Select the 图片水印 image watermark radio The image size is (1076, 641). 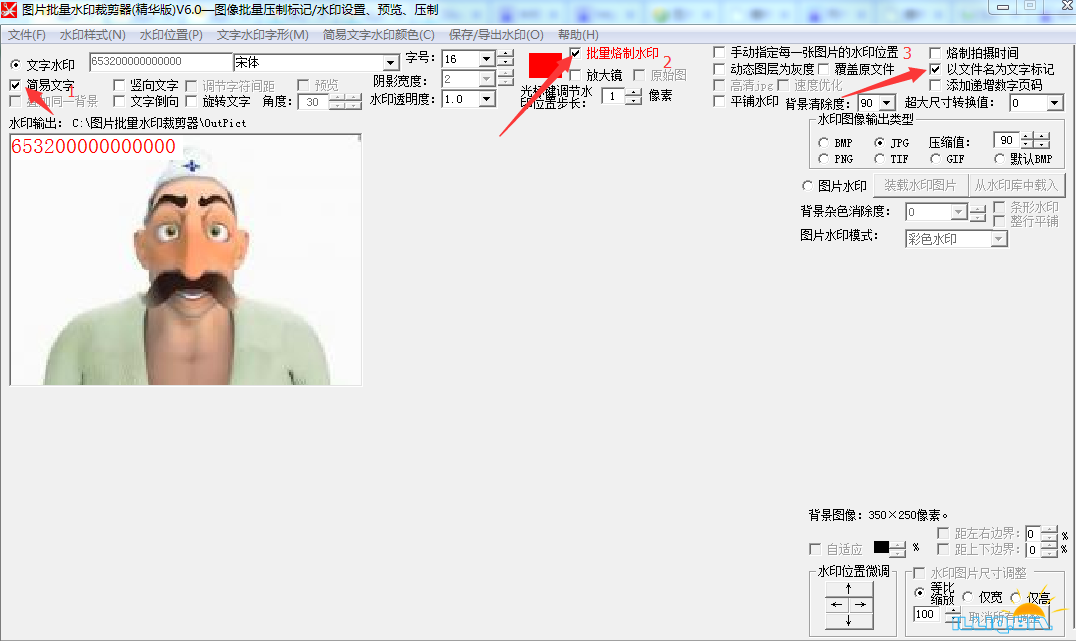click(x=807, y=186)
